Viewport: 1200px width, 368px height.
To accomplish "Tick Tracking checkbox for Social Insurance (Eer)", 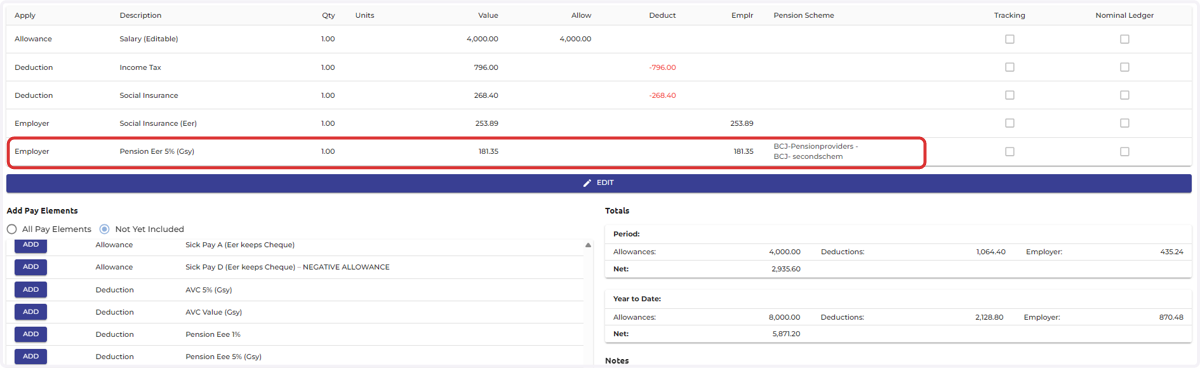I will point(1009,123).
